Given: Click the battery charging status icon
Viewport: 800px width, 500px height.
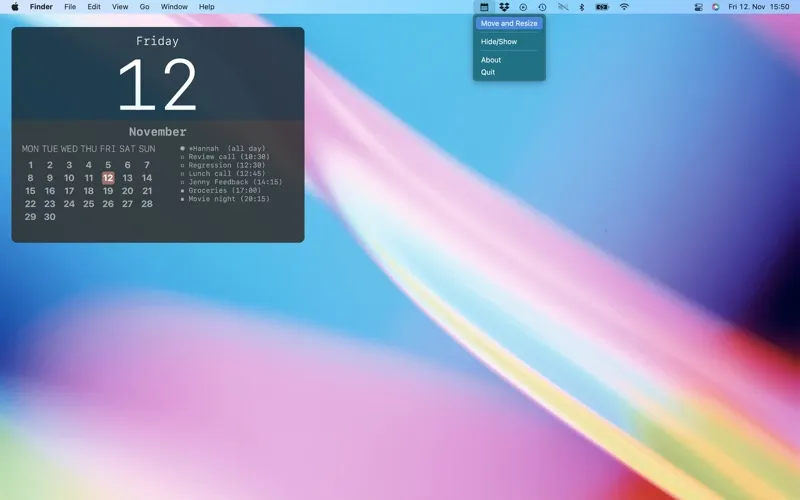Looking at the screenshot, I should pos(603,7).
